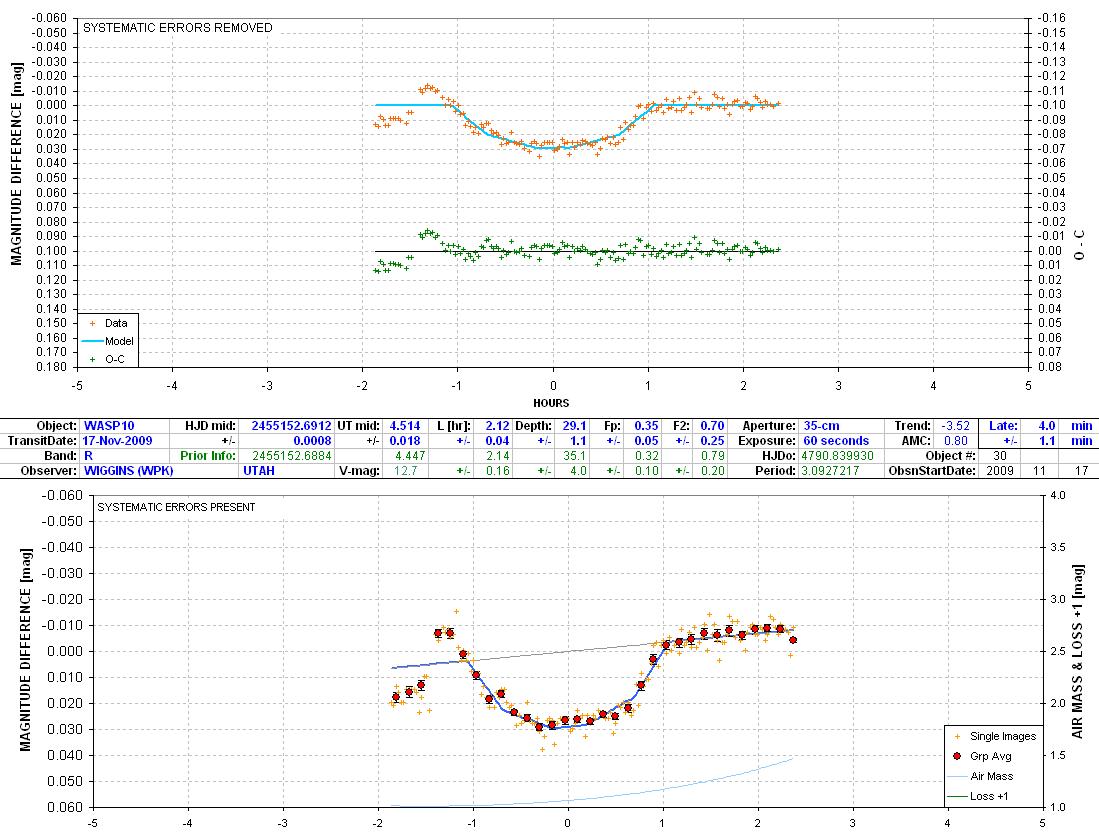Select the prior length value 2.14
1099x834 pixels.
(x=495, y=456)
